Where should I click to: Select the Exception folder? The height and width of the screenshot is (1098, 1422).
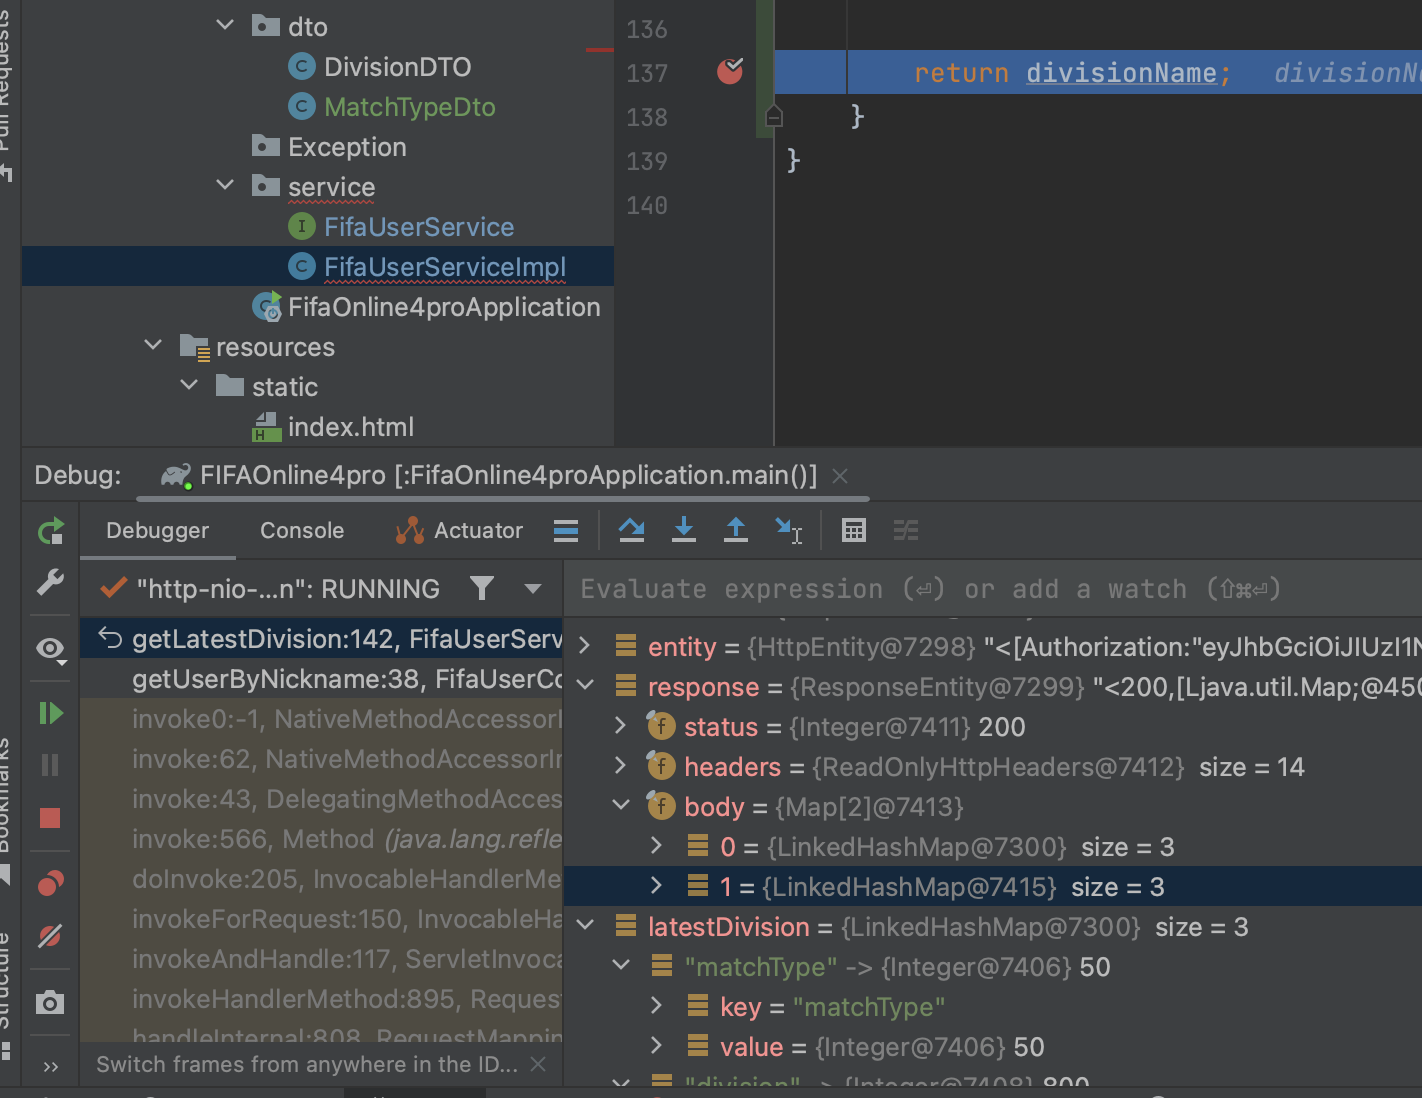click(347, 147)
